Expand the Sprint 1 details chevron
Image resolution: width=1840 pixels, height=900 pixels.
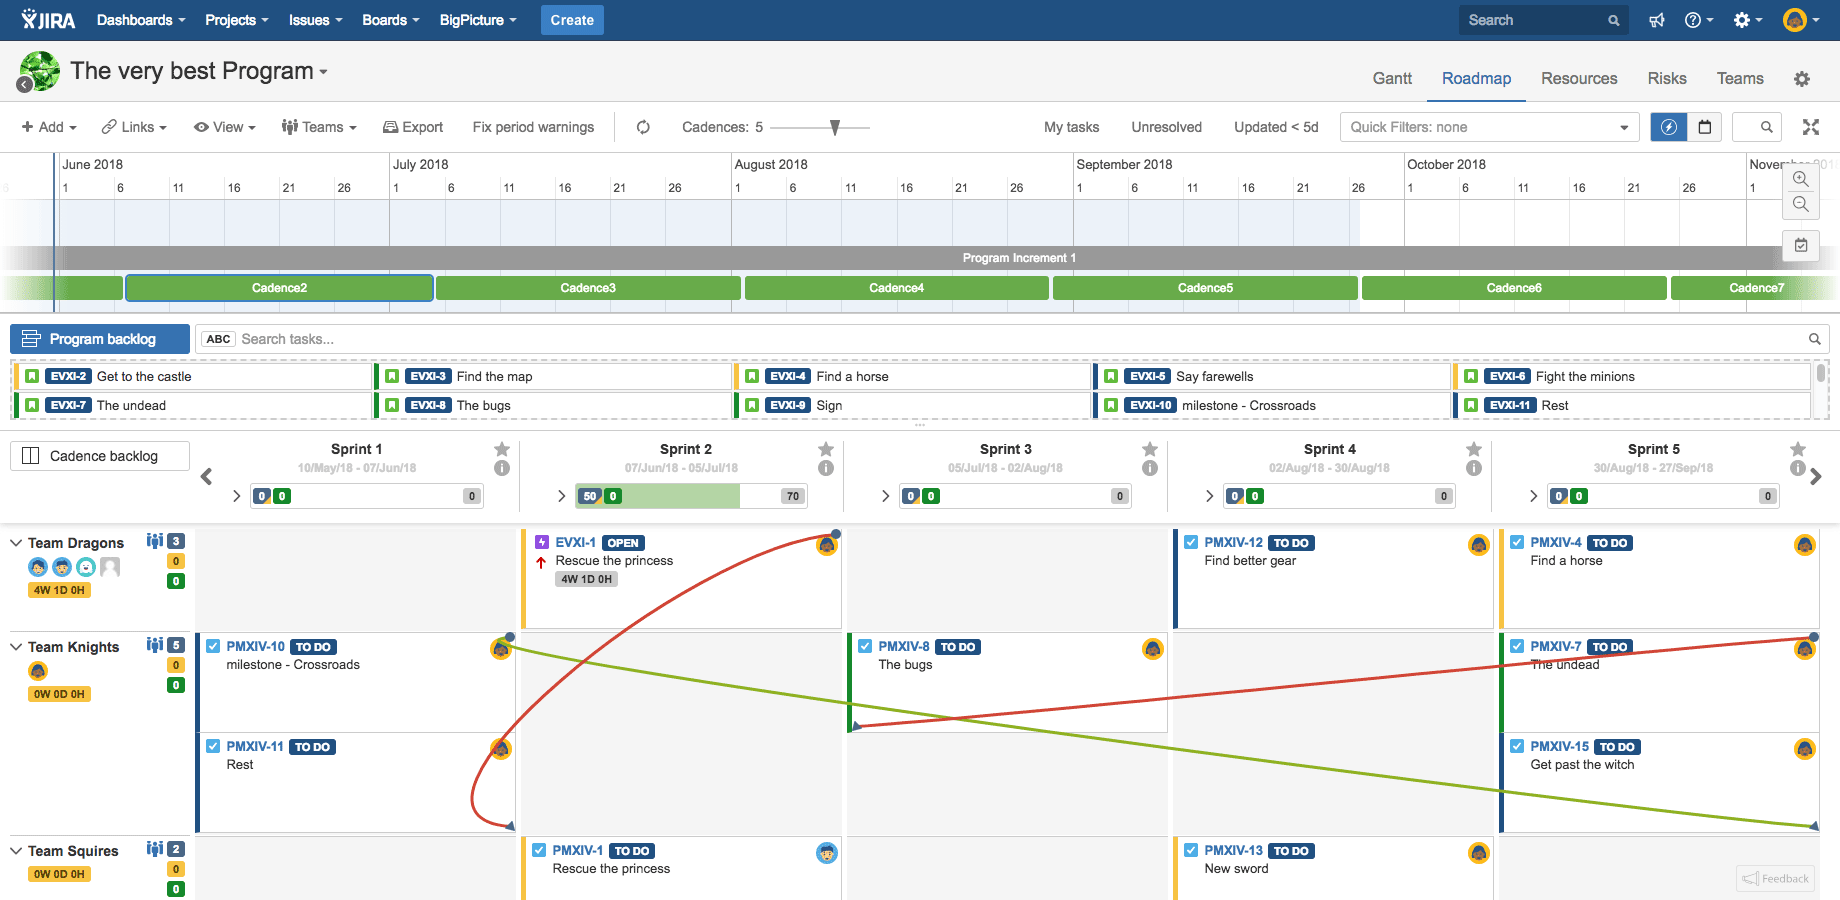(x=236, y=496)
